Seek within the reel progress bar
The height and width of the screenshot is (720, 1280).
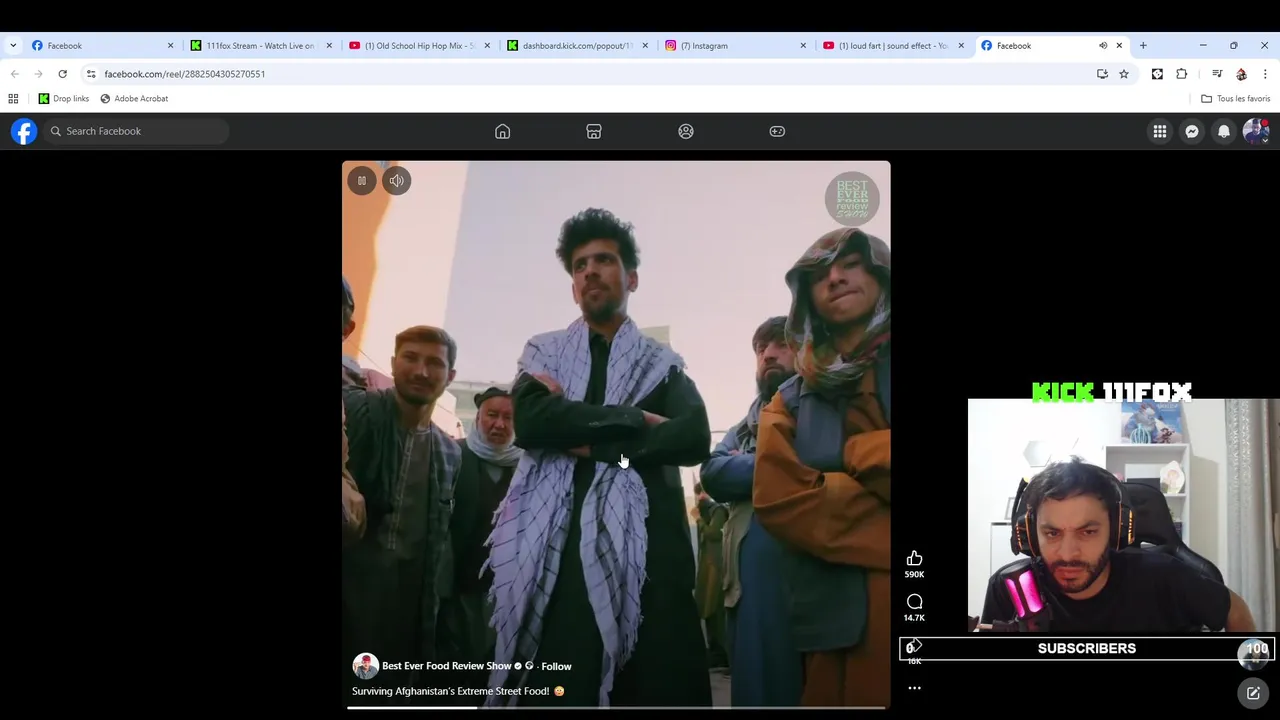616,707
